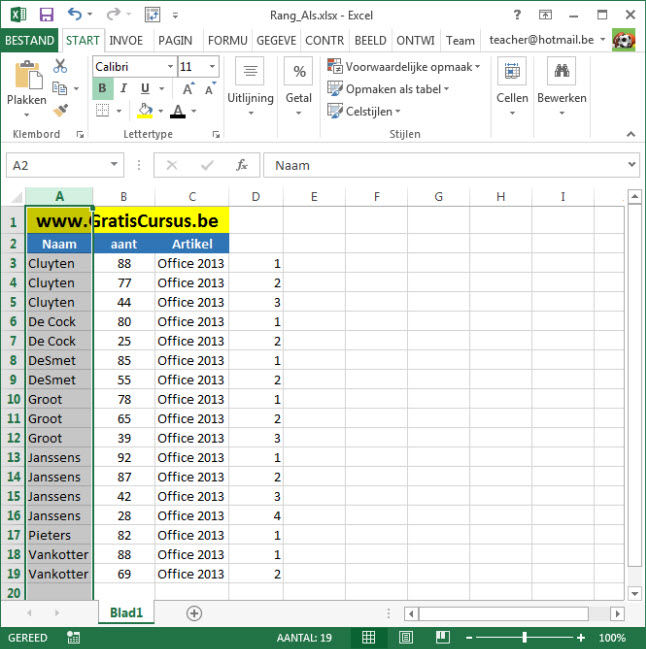Open the BESTAND tab
The width and height of the screenshot is (646, 649).
point(29,40)
